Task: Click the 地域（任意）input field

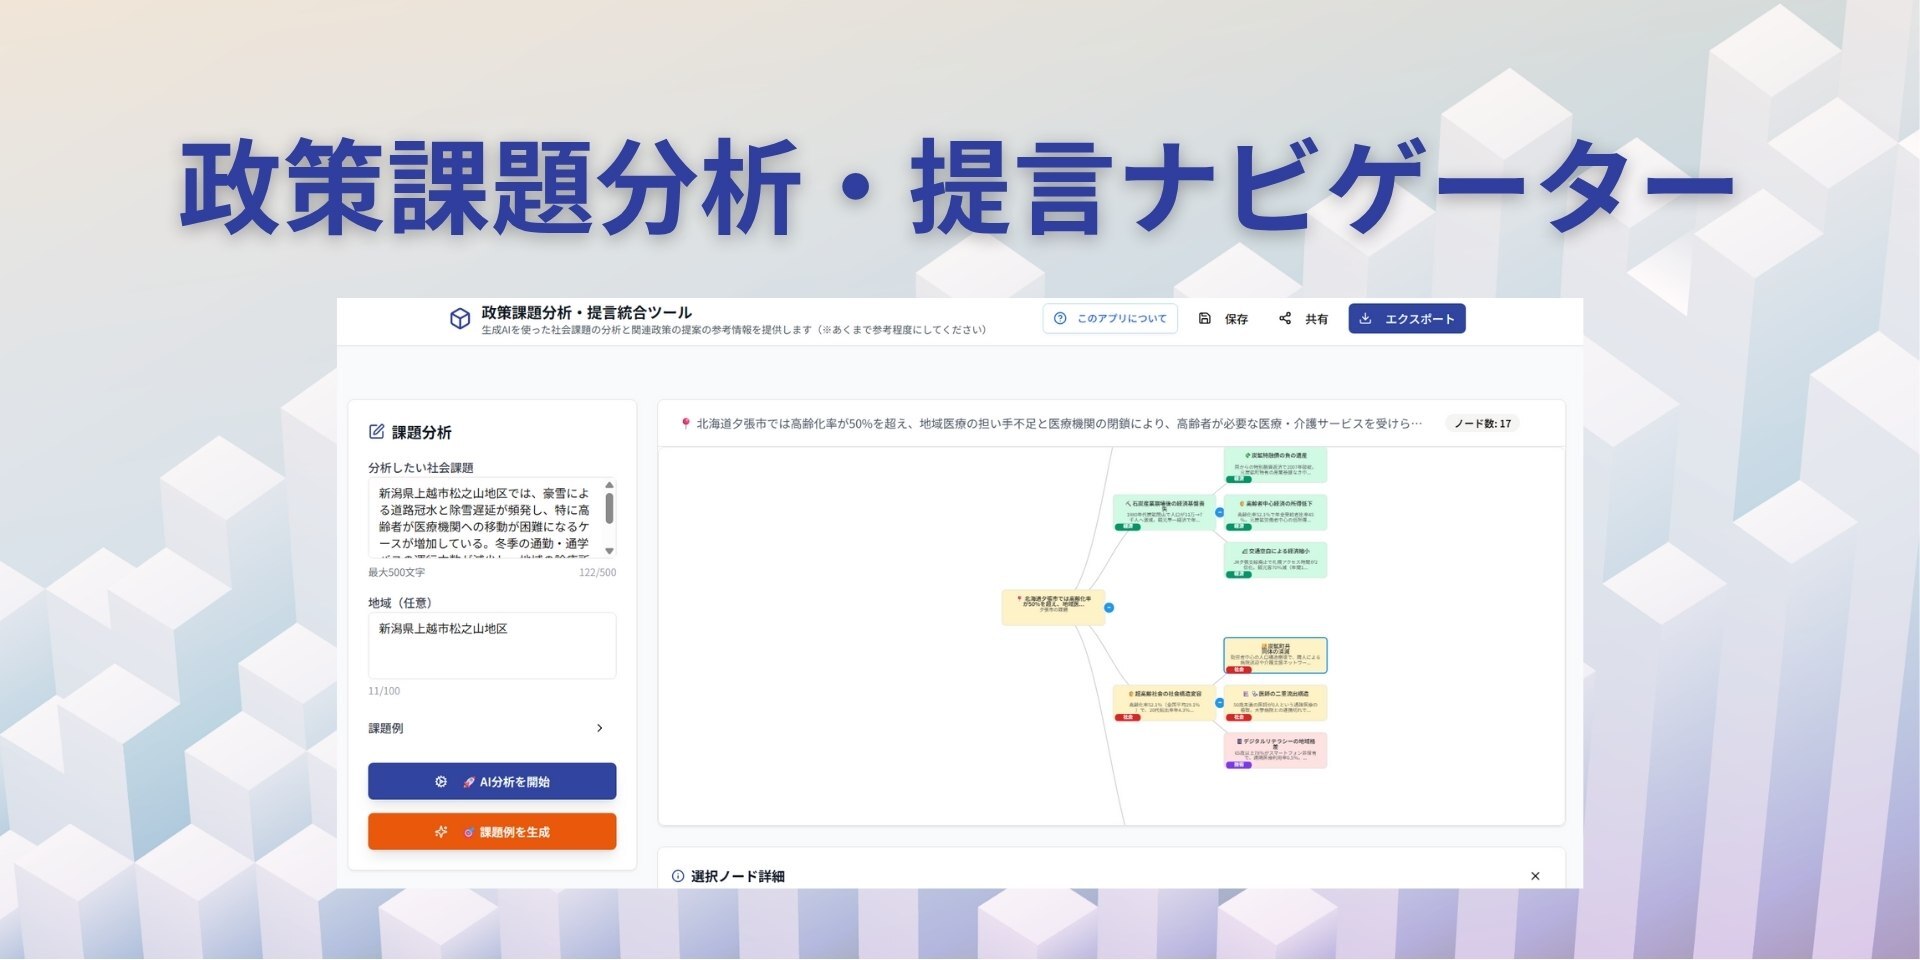Action: pos(491,645)
